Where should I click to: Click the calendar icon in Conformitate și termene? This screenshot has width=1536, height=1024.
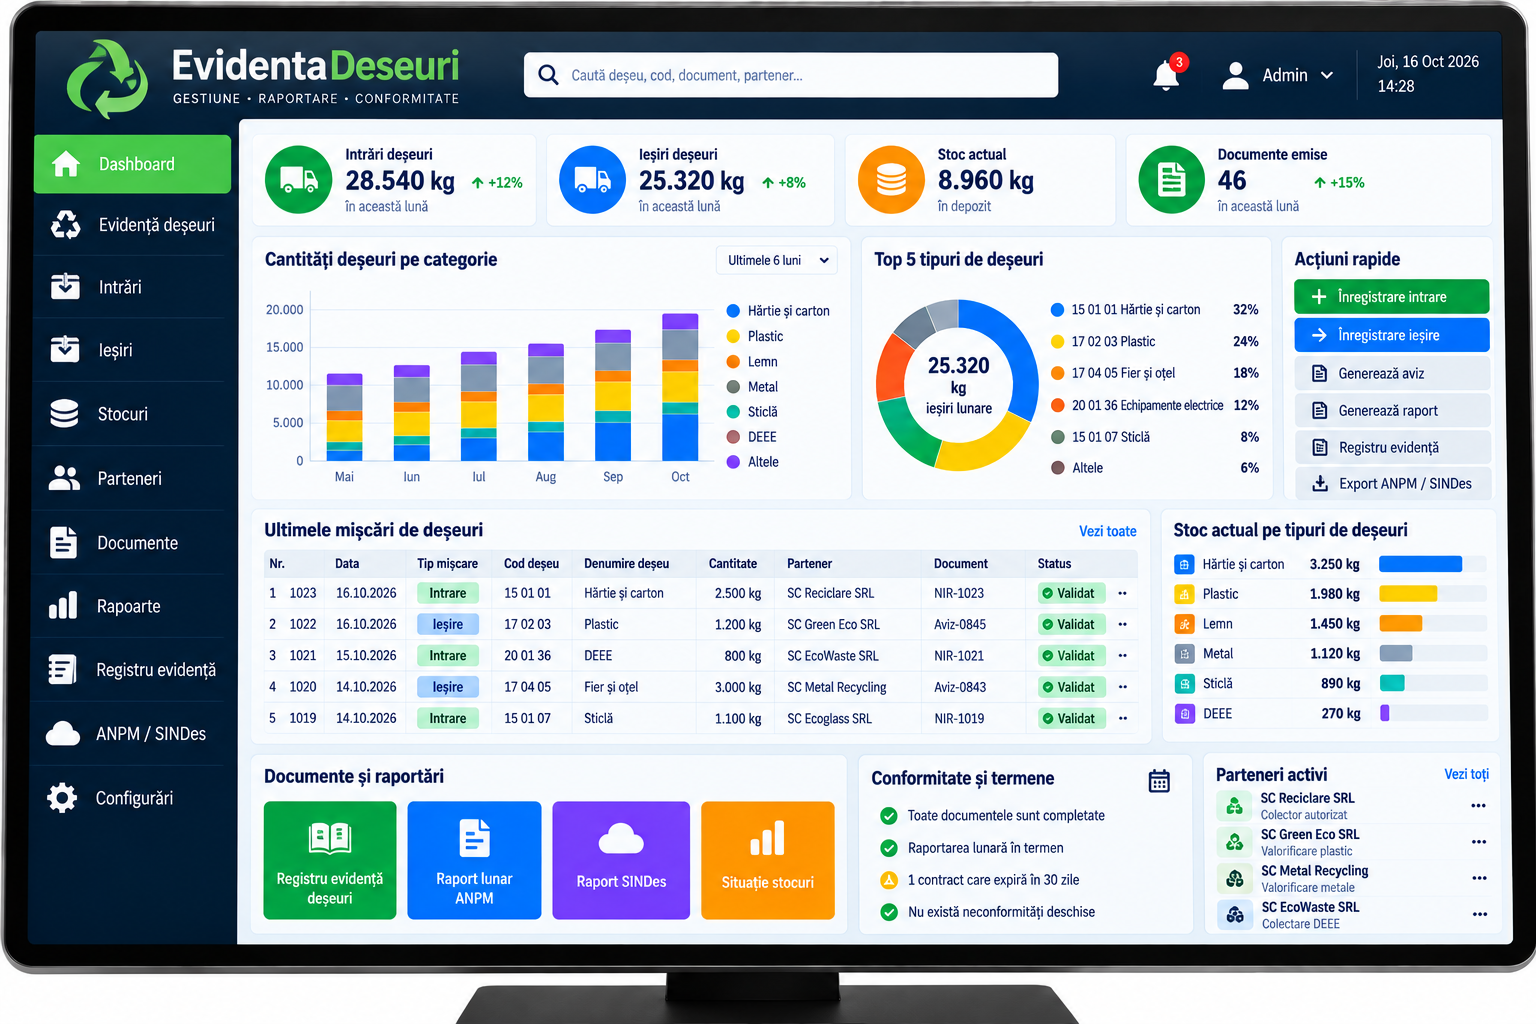(x=1159, y=781)
